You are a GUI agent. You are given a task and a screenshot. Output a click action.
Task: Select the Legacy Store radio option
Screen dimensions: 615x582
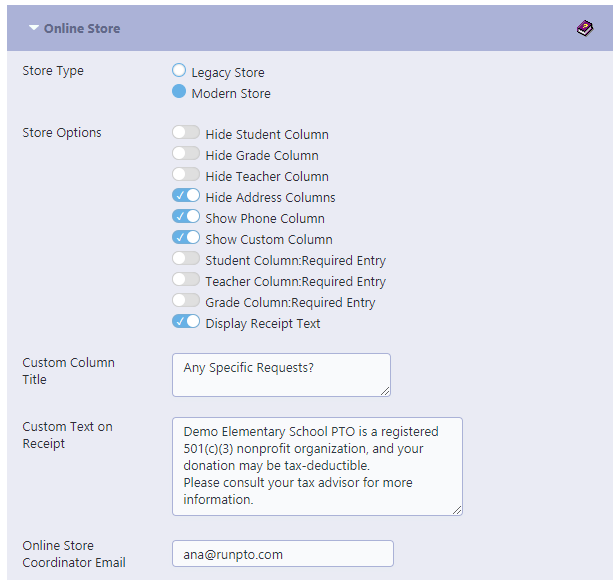[179, 70]
